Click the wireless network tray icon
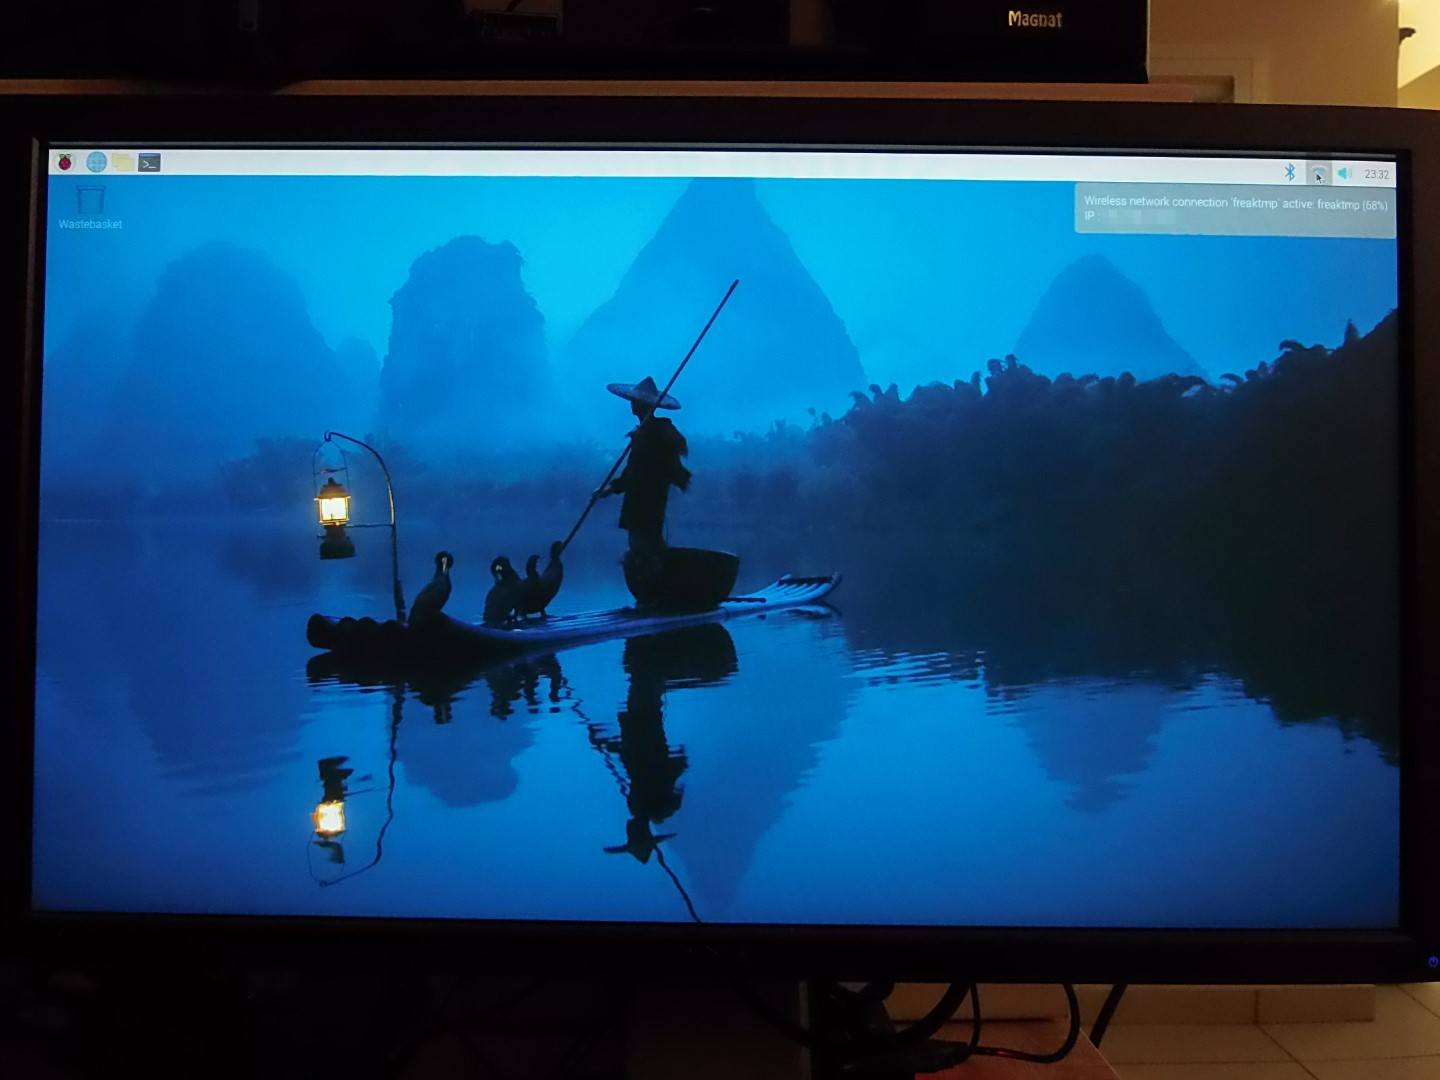 pyautogui.click(x=1318, y=174)
